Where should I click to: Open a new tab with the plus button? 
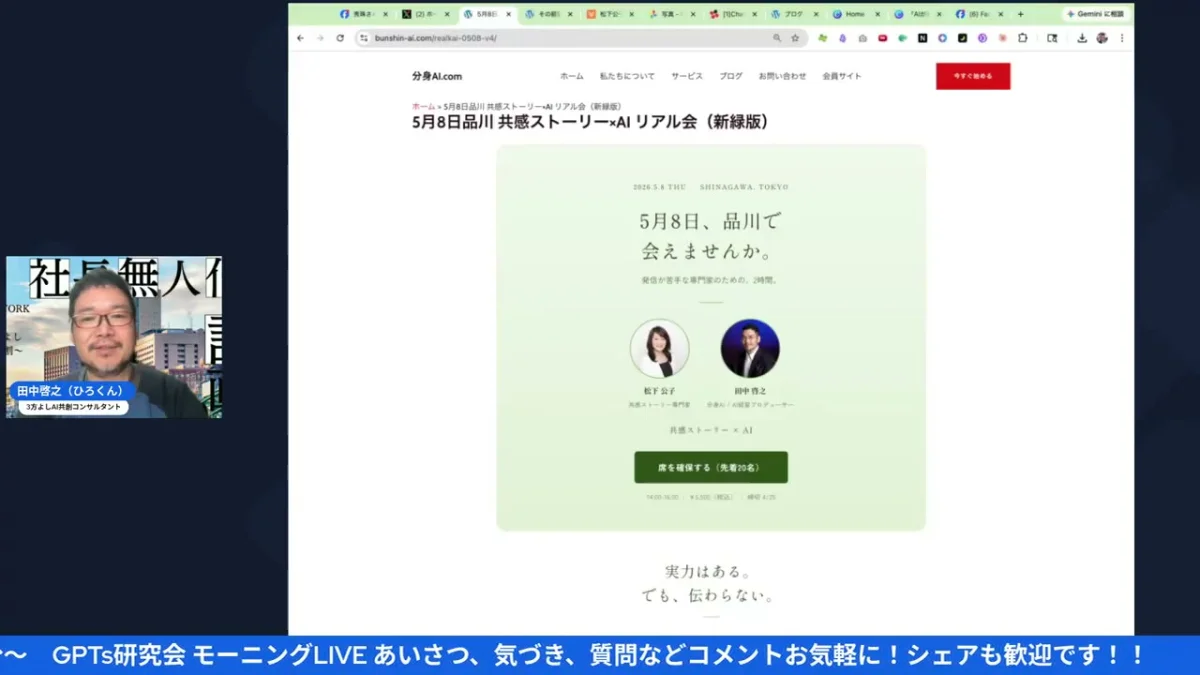pyautogui.click(x=1020, y=15)
